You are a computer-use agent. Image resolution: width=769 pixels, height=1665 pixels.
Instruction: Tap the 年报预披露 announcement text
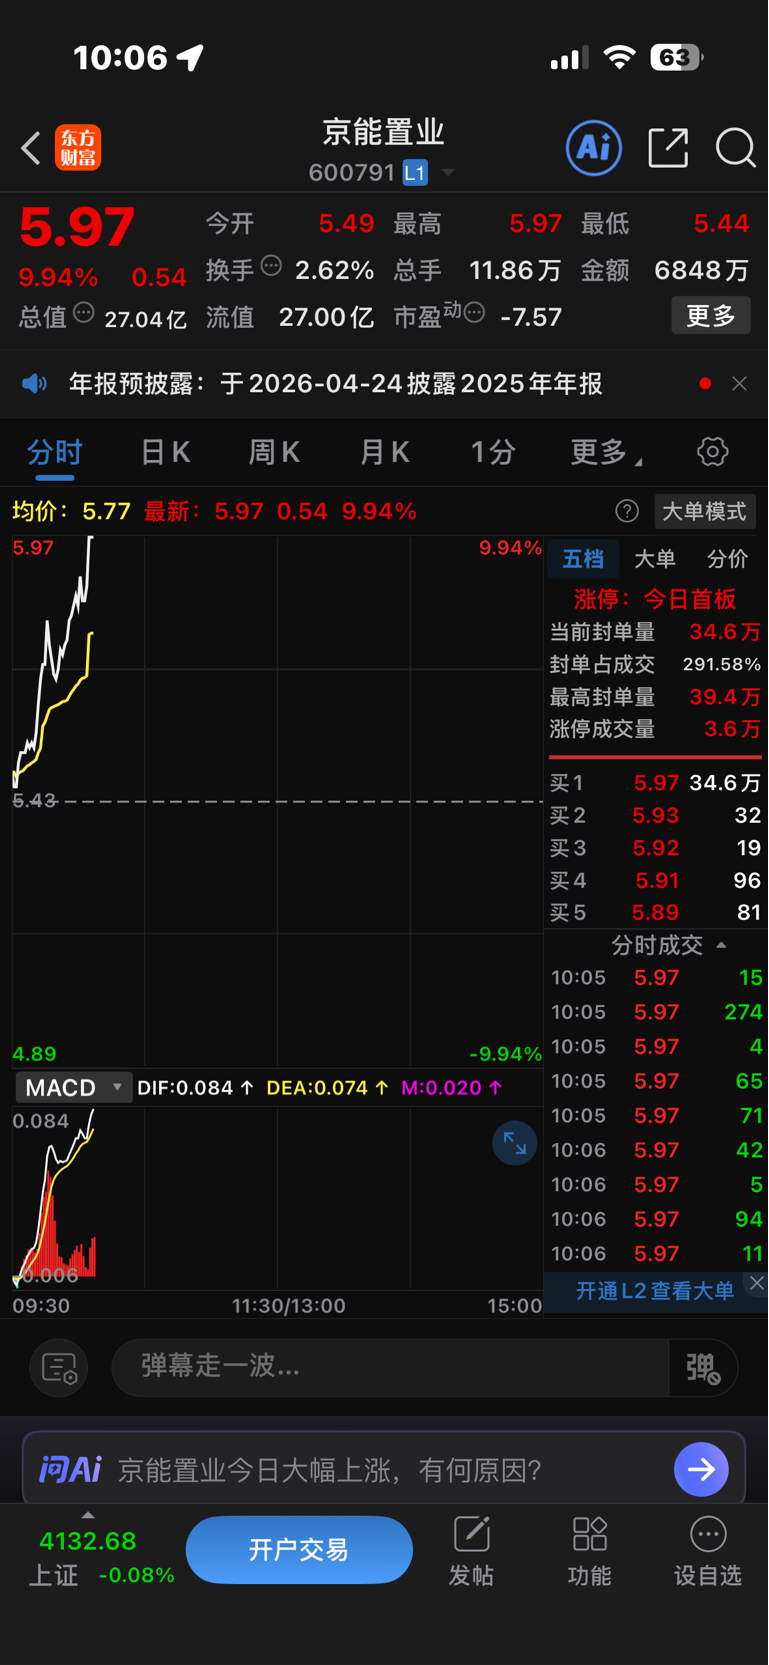click(335, 384)
